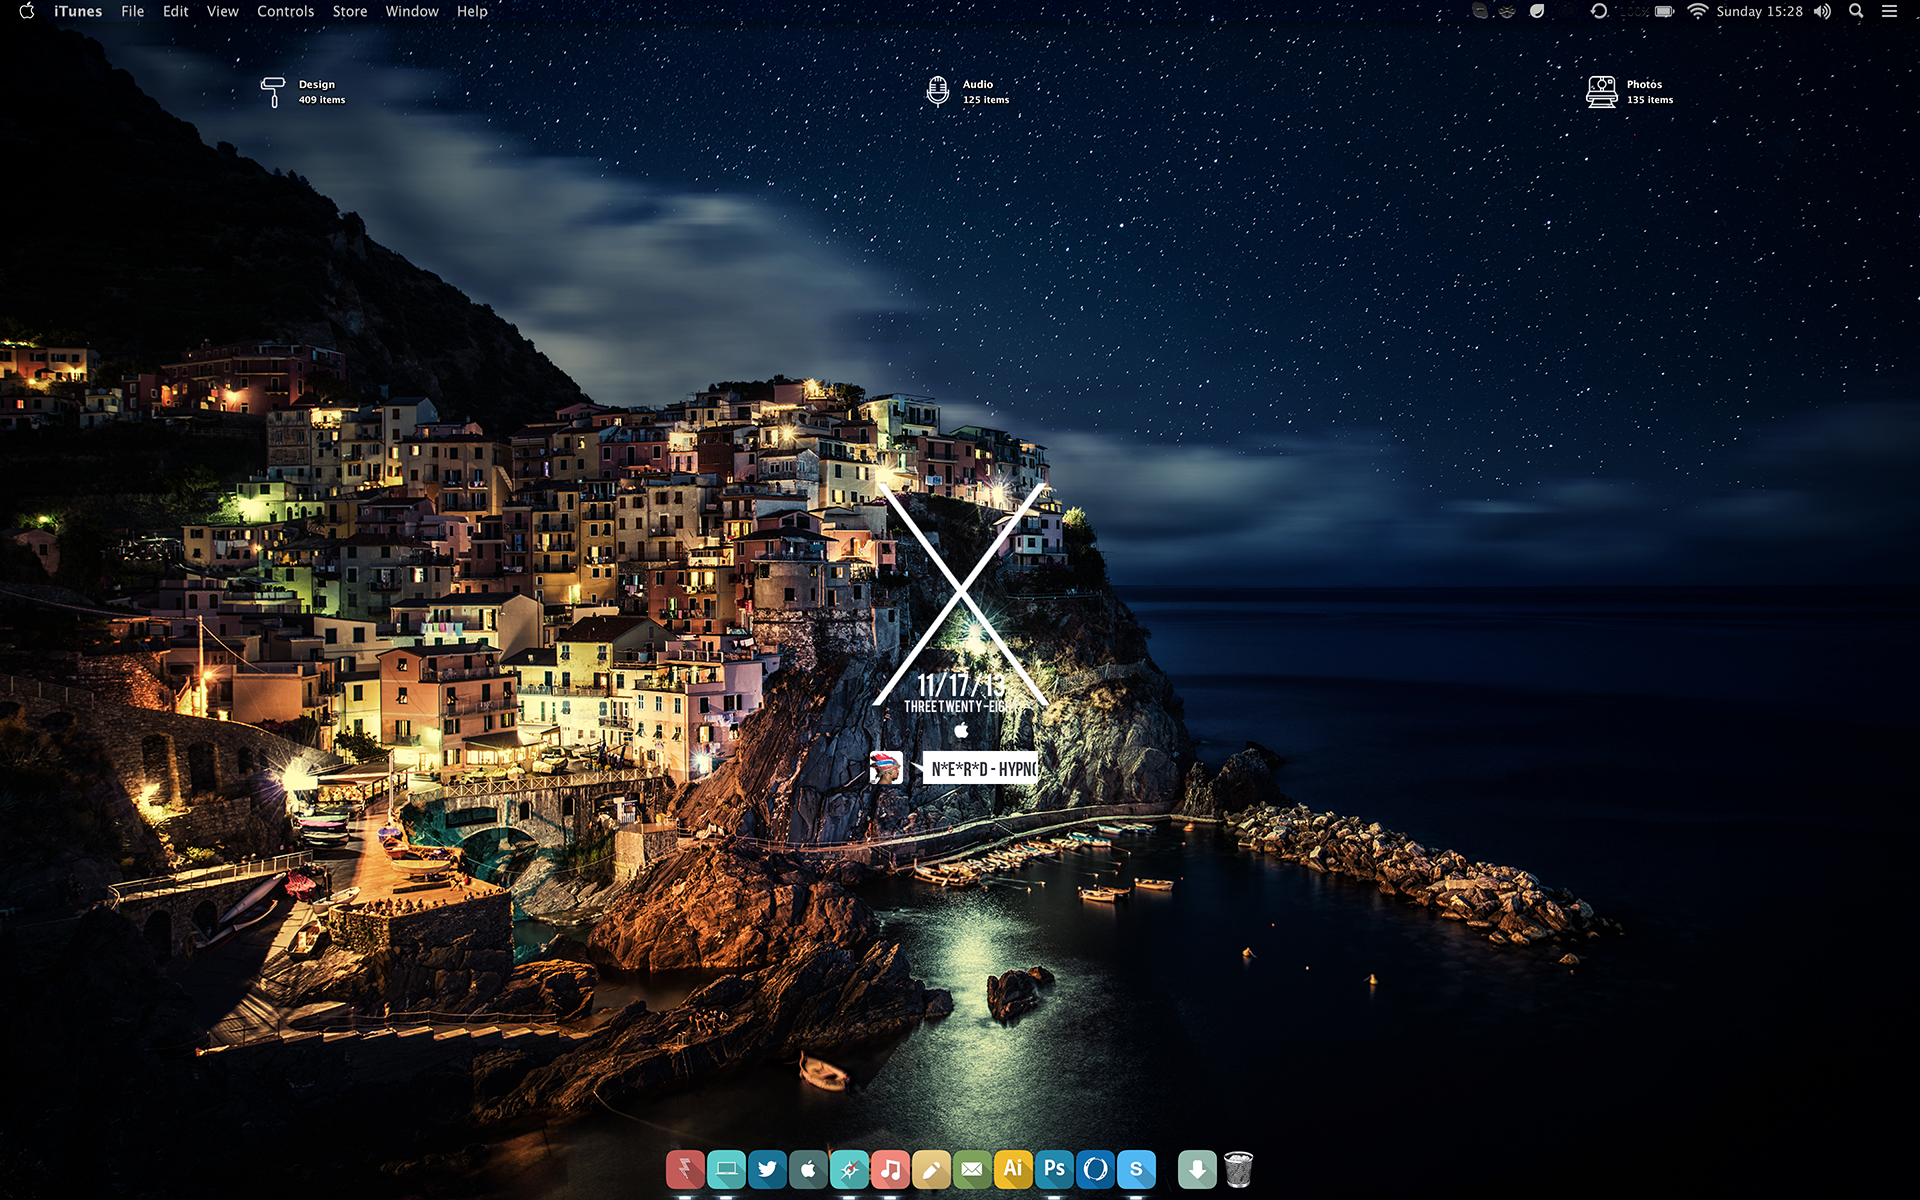
Task: Click the iTunes music note dock icon
Action: 890,1169
